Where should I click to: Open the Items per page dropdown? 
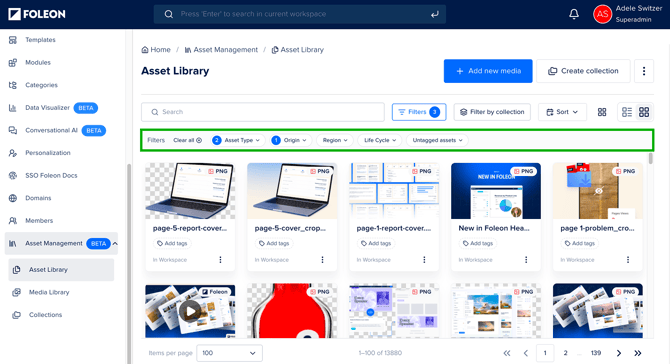coord(229,353)
